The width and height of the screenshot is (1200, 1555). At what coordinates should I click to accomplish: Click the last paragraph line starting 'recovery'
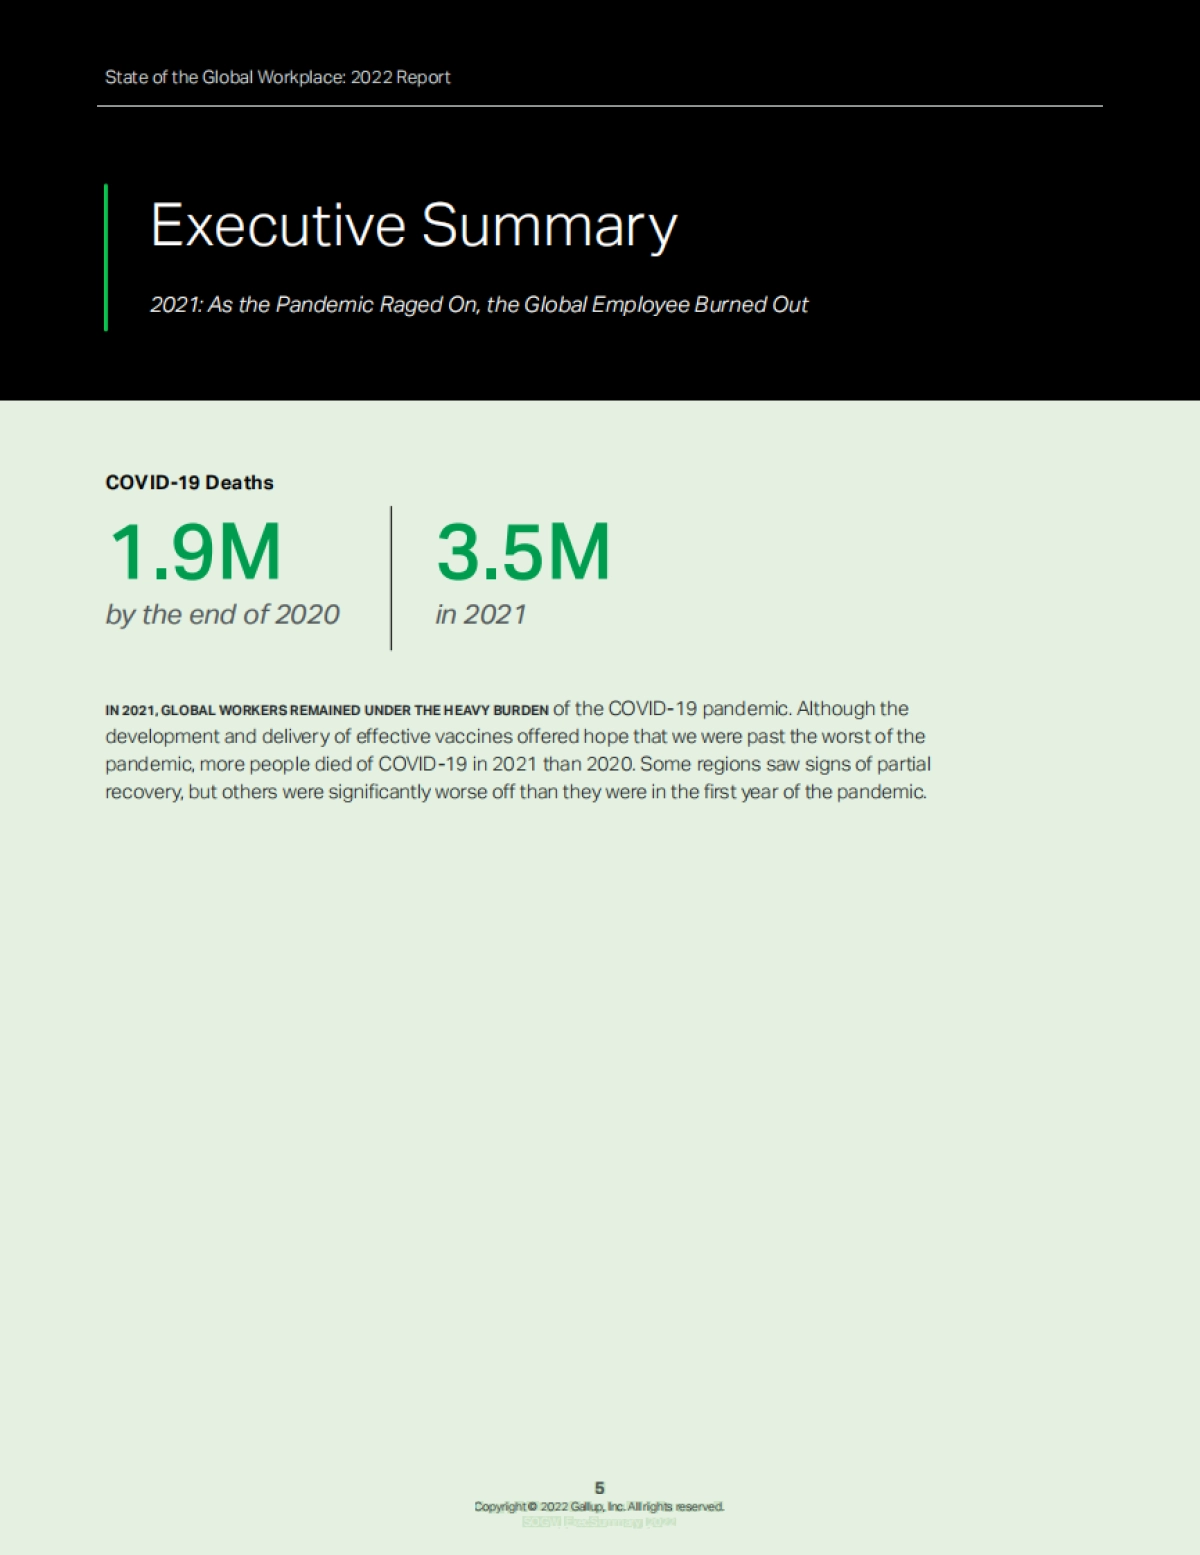[515, 792]
